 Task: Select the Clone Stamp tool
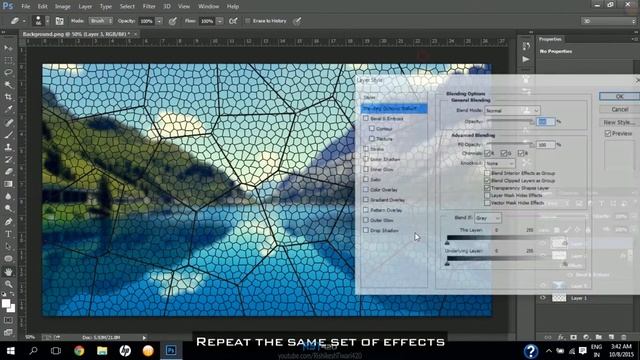coord(8,147)
